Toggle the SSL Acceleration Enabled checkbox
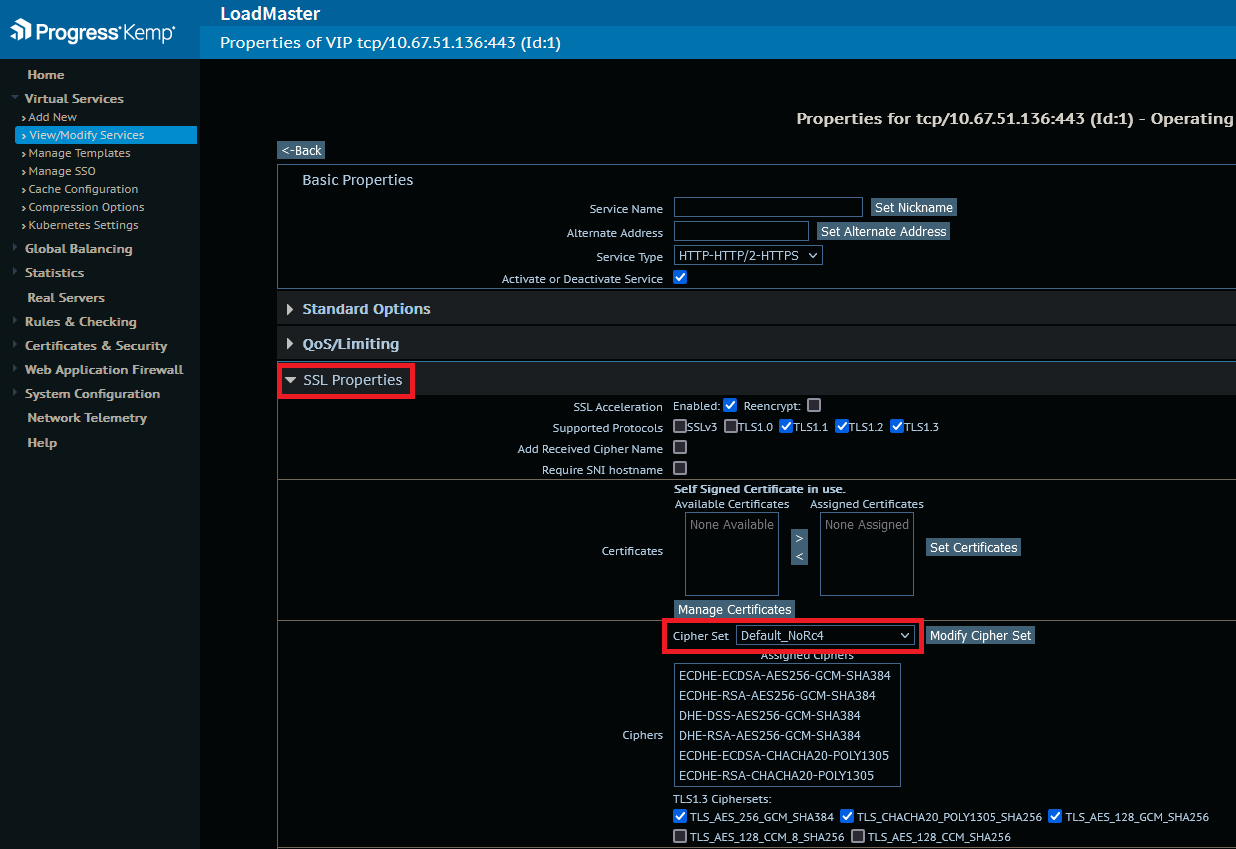The height and width of the screenshot is (849, 1236). pyautogui.click(x=730, y=405)
